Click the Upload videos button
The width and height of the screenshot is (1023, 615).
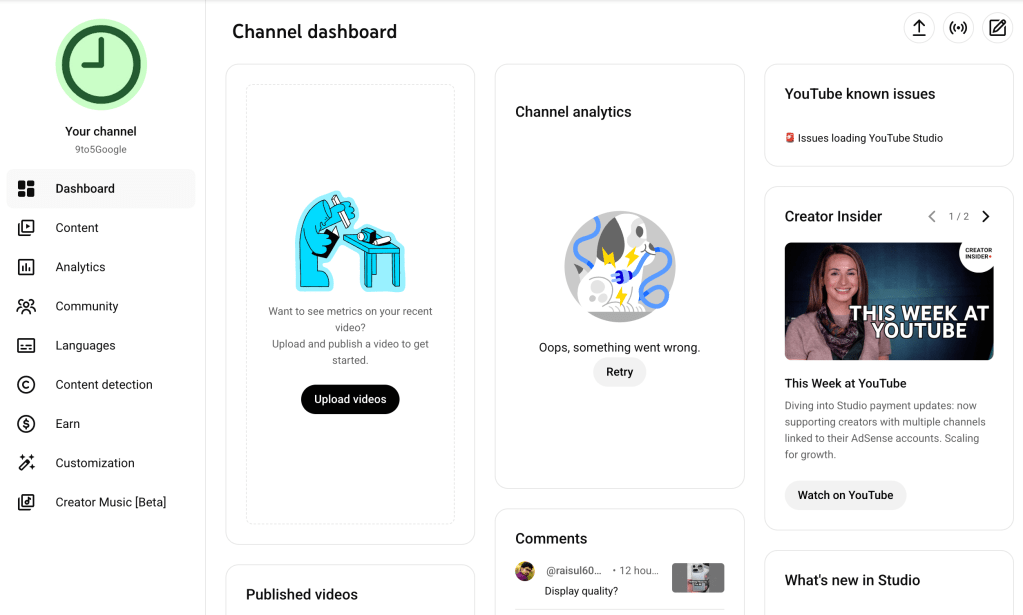coord(350,398)
